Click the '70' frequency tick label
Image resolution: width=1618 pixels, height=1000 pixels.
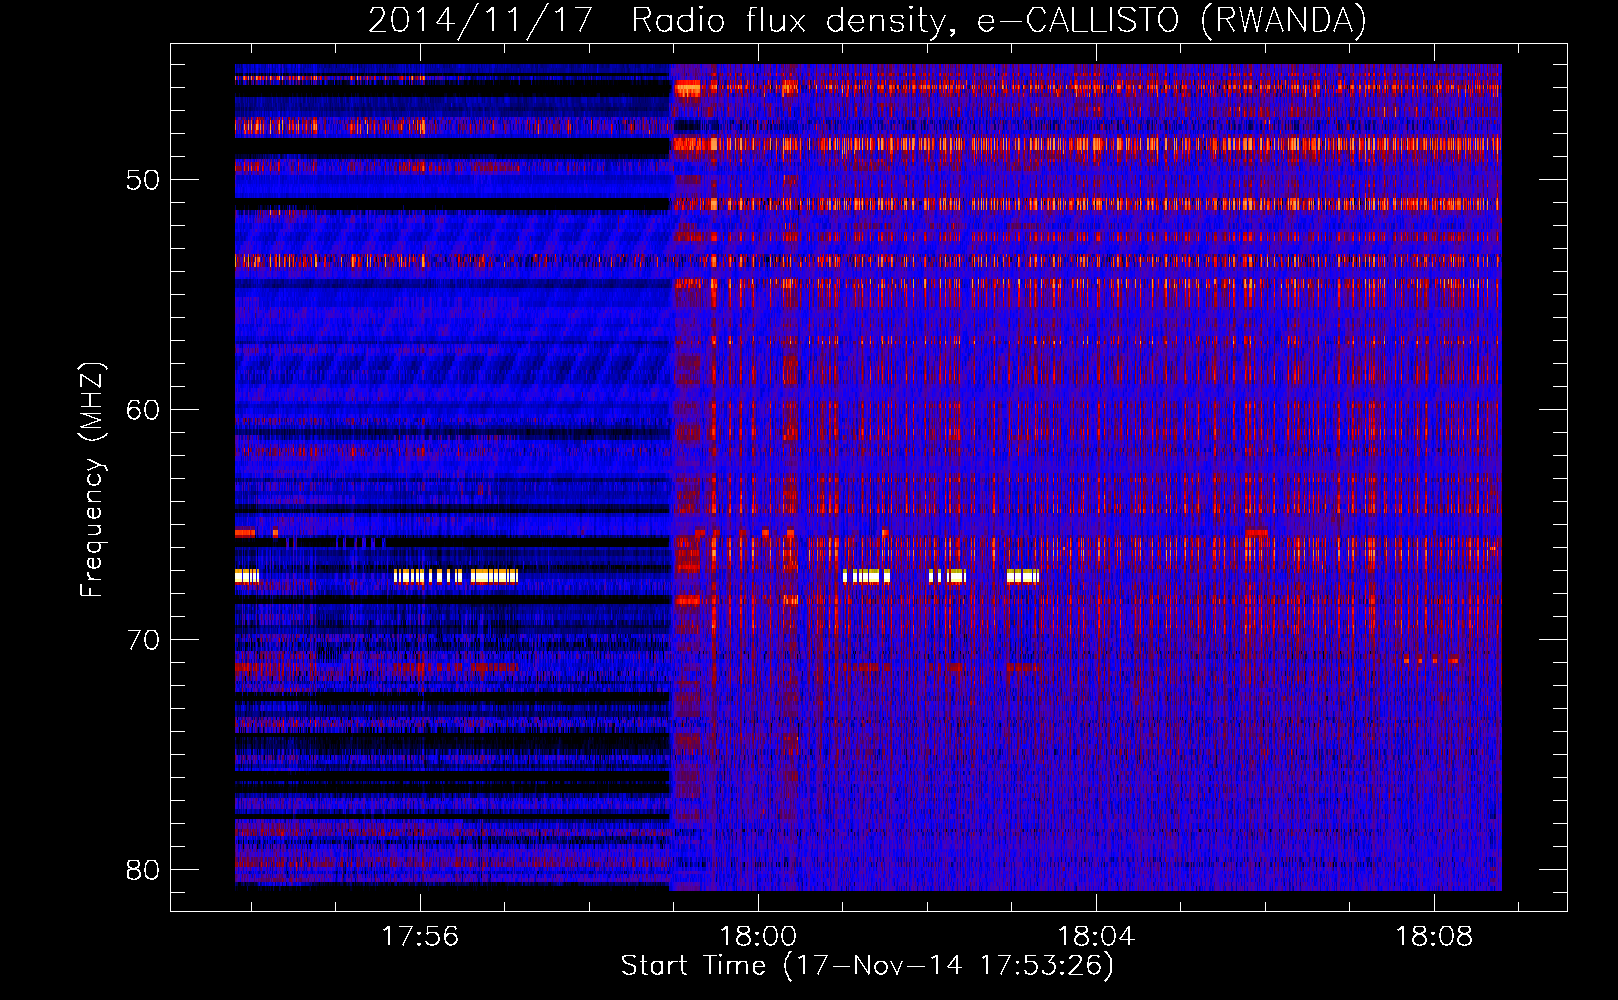(143, 640)
